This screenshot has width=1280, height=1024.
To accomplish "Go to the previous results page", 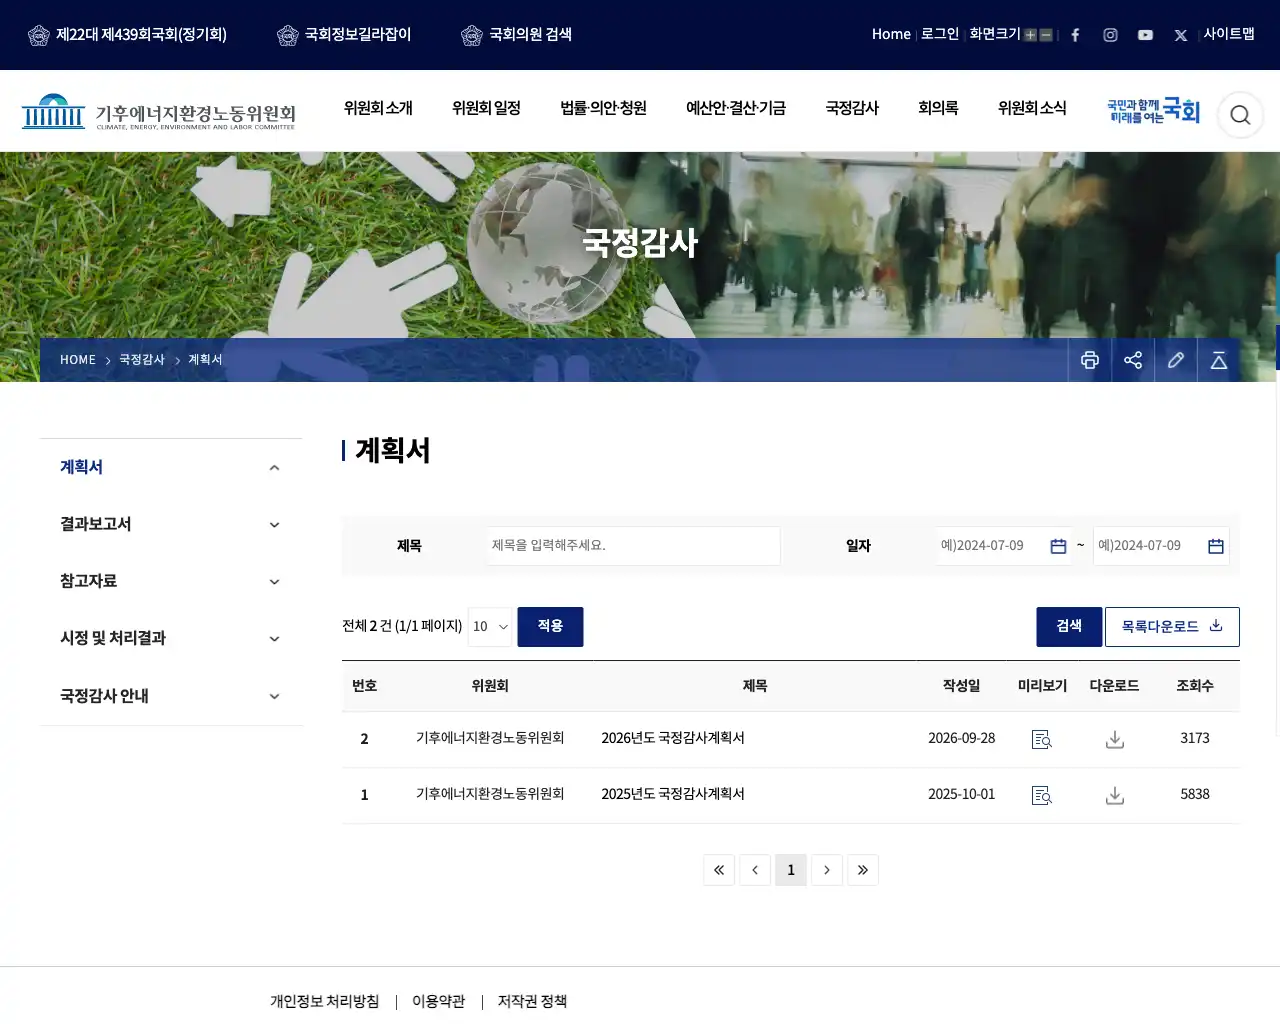I will [x=755, y=870].
